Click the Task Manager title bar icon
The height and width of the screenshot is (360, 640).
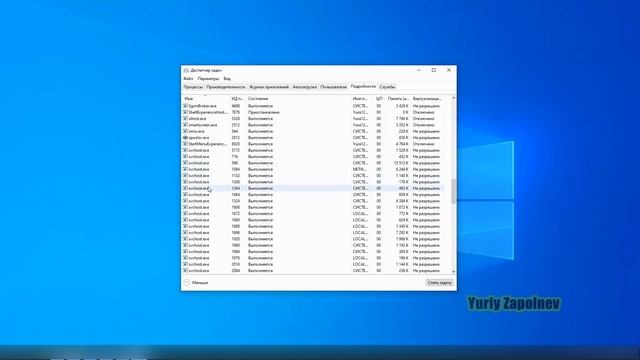click(x=186, y=70)
